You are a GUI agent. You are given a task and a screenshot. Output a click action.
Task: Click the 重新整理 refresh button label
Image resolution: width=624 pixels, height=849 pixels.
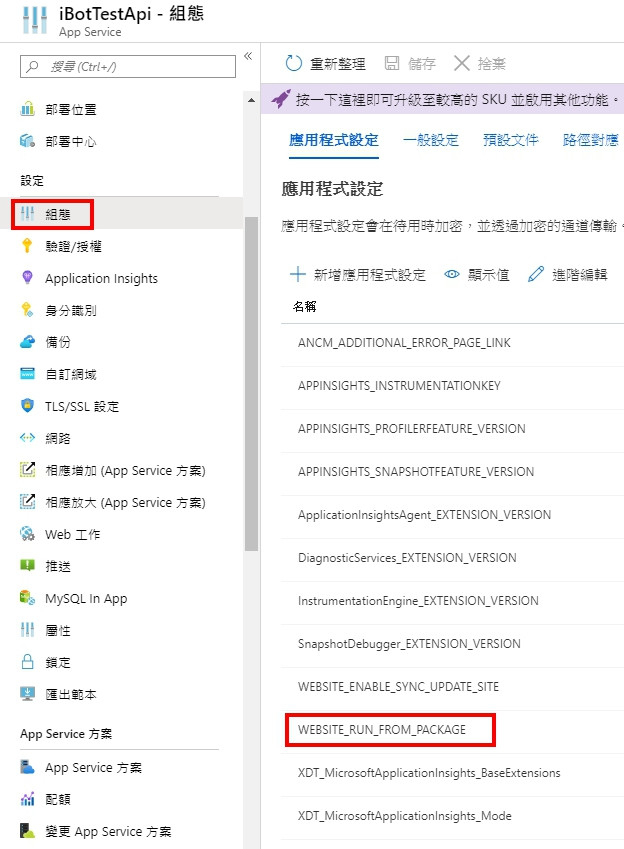tap(338, 64)
